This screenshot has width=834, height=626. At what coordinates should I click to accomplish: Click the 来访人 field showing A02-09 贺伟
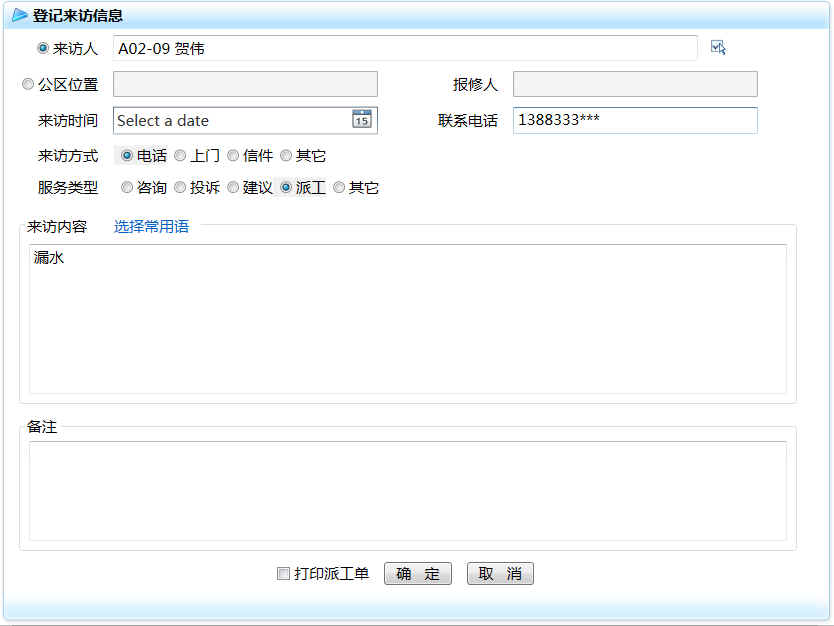[x=405, y=48]
